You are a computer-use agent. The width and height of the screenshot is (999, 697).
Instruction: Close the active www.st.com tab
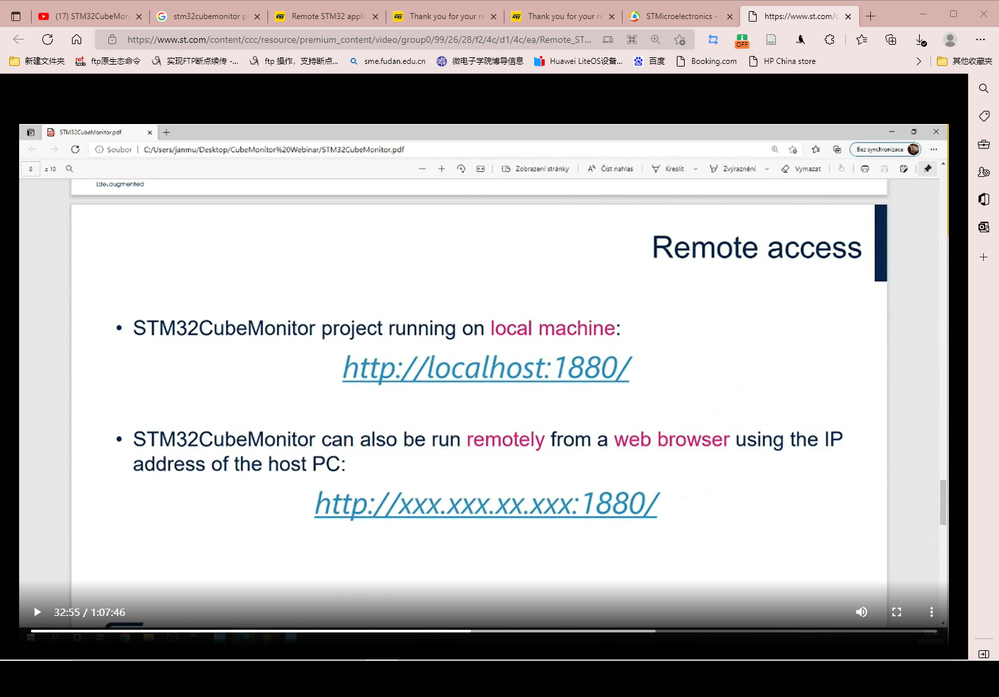[x=848, y=17]
